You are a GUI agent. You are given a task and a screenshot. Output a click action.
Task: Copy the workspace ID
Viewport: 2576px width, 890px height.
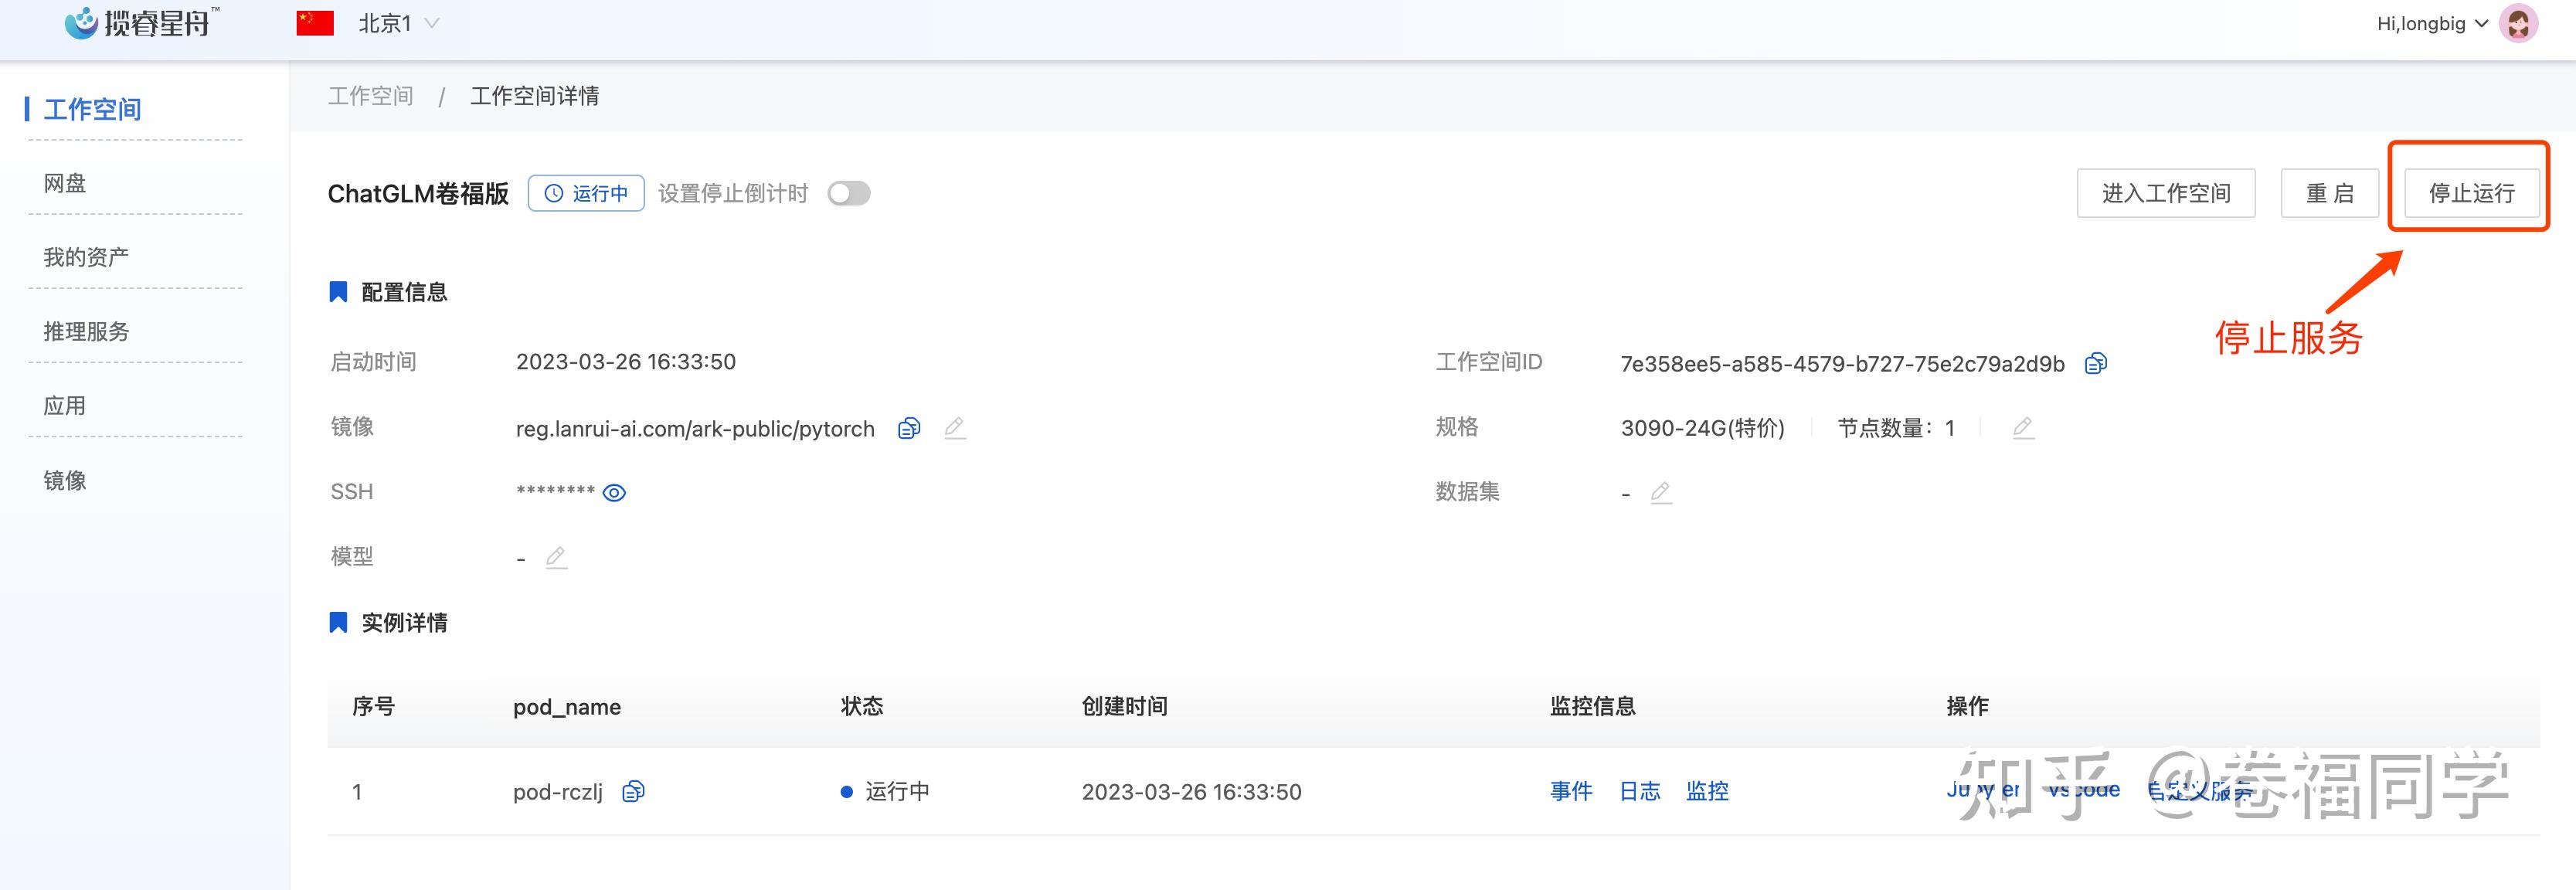pyautogui.click(x=2096, y=363)
